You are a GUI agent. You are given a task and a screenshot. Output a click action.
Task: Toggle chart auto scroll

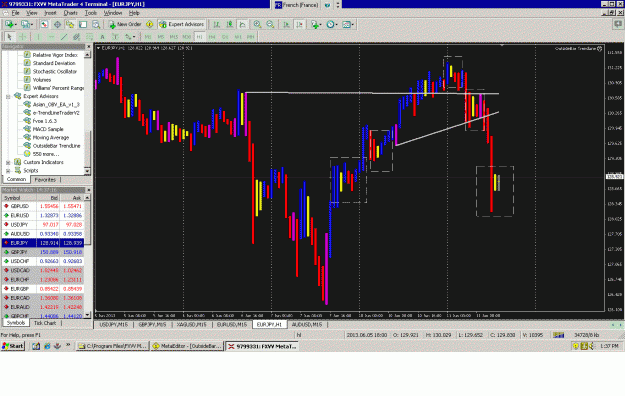coord(286,24)
